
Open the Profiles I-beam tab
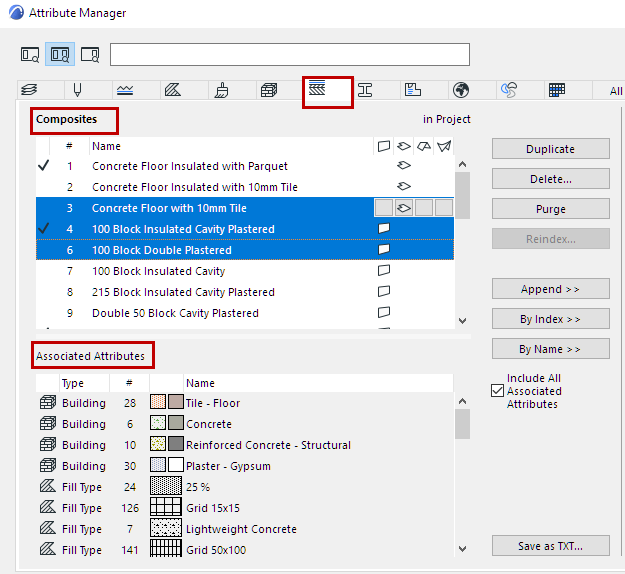(x=365, y=90)
